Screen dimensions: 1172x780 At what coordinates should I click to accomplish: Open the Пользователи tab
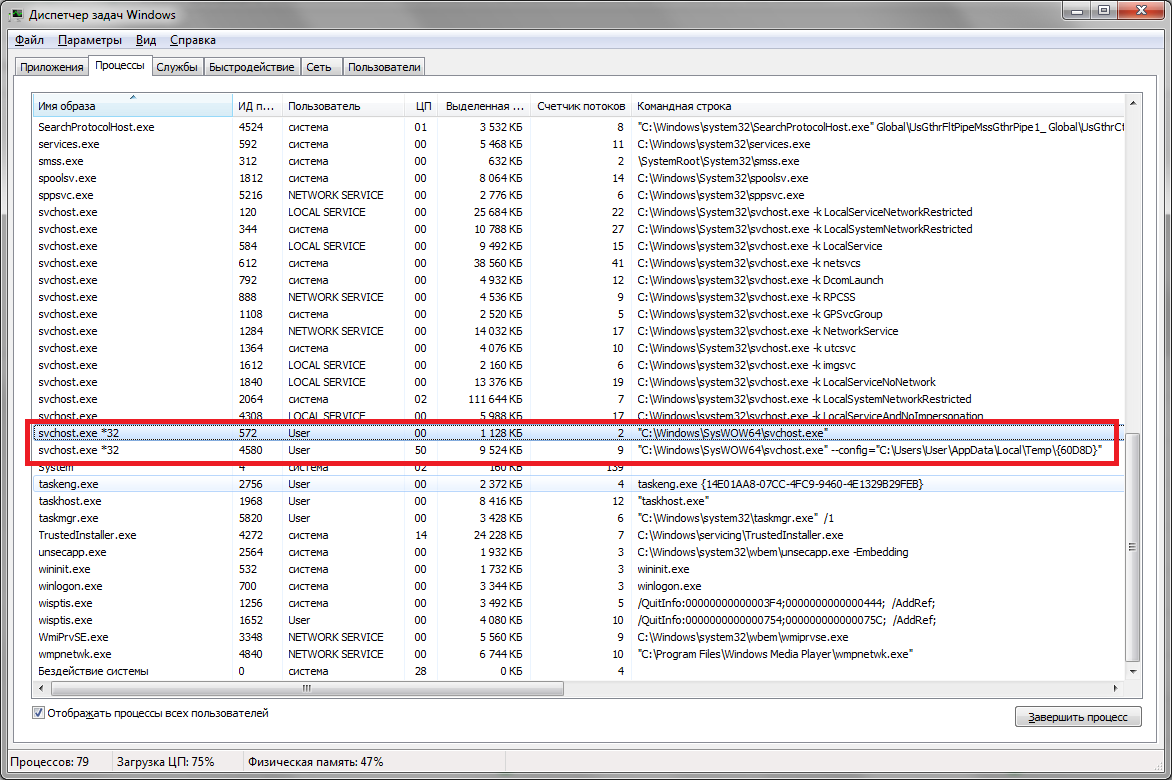(x=385, y=67)
